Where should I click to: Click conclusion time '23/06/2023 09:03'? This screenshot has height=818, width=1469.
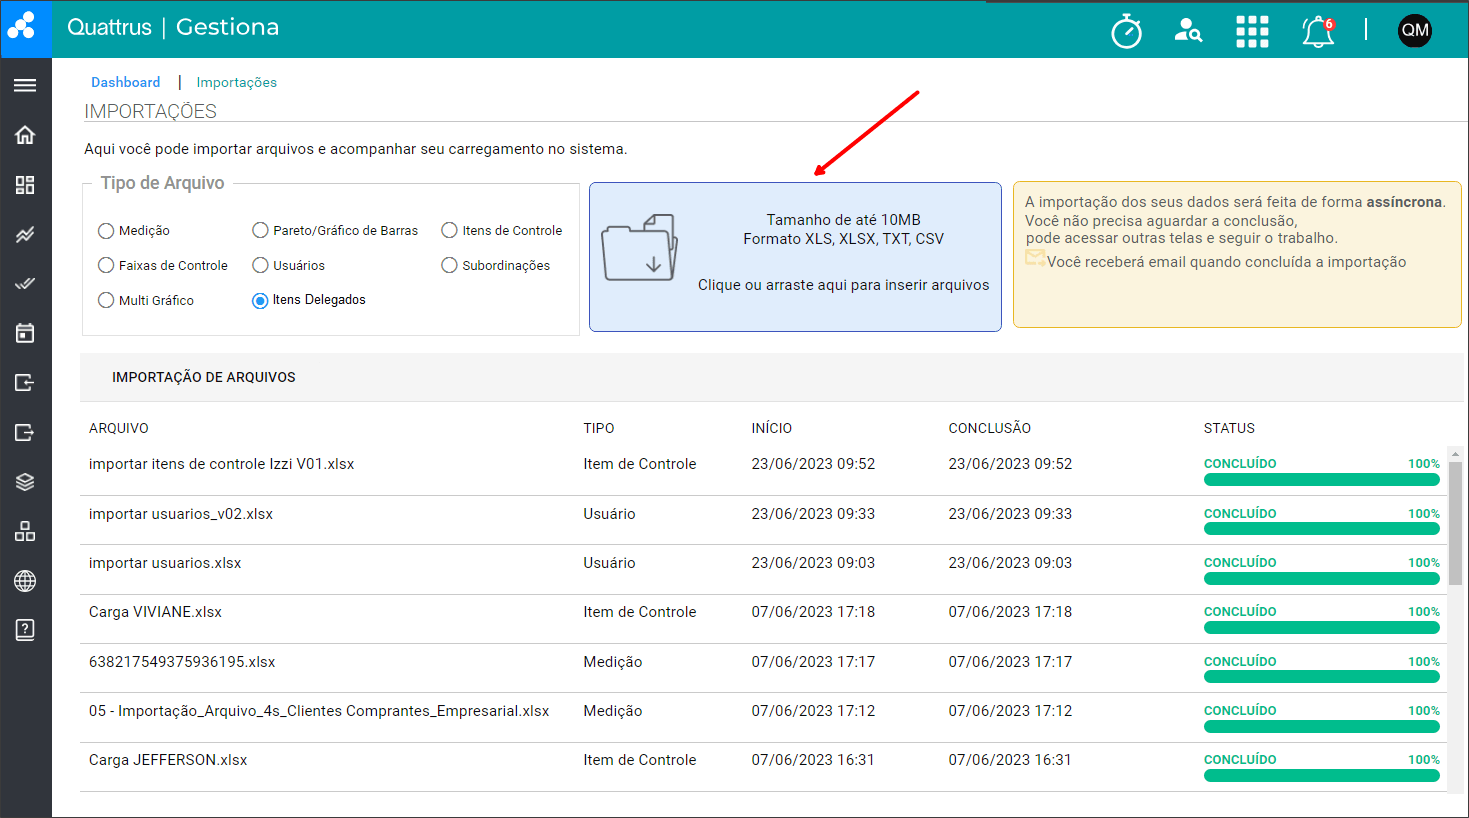1010,563
